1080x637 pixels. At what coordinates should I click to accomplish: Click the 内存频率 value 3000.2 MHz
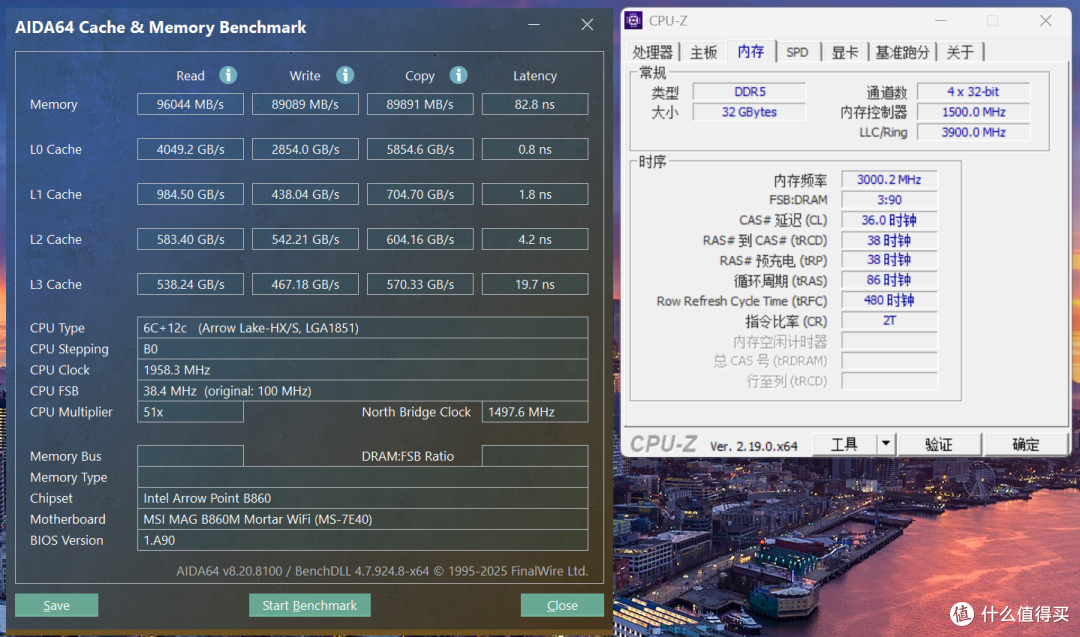pyautogui.click(x=889, y=180)
